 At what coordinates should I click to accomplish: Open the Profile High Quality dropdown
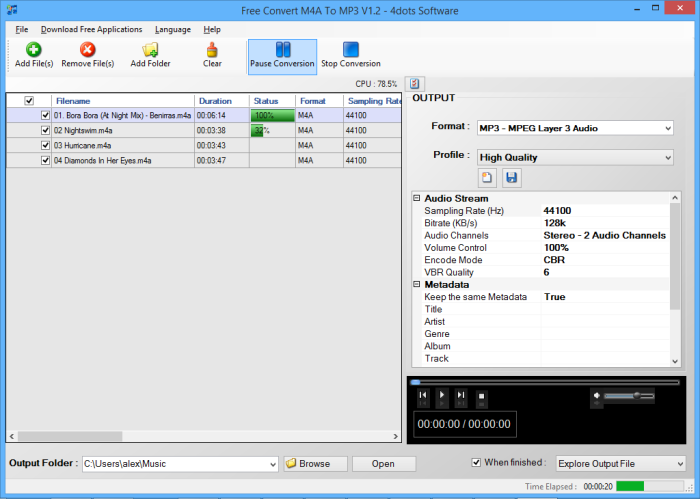coord(575,157)
